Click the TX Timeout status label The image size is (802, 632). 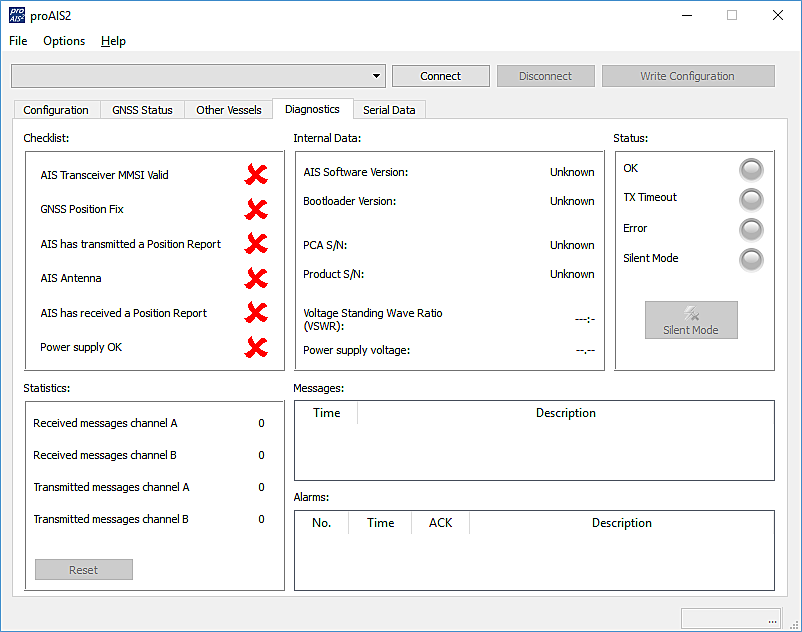tap(650, 197)
